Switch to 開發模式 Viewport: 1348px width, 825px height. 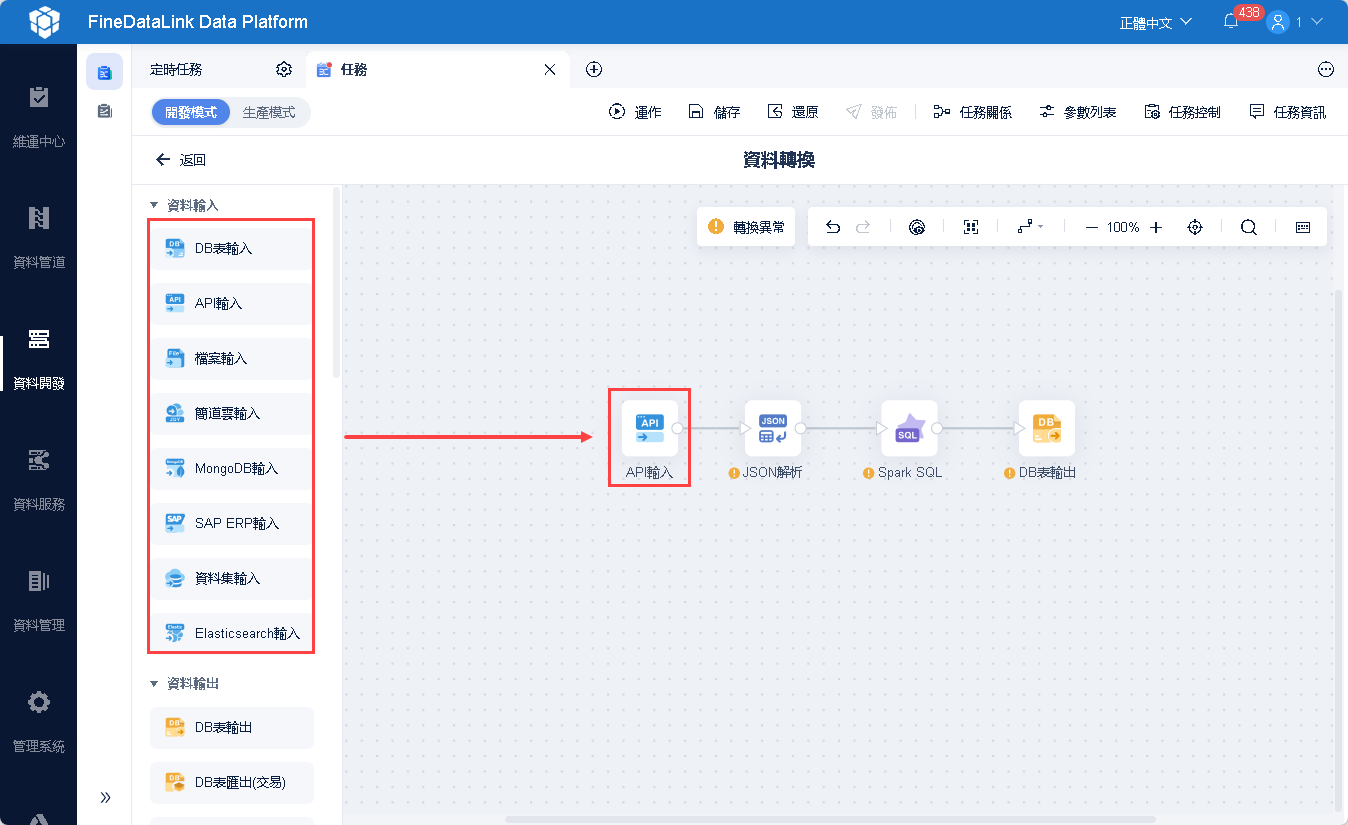(x=191, y=113)
